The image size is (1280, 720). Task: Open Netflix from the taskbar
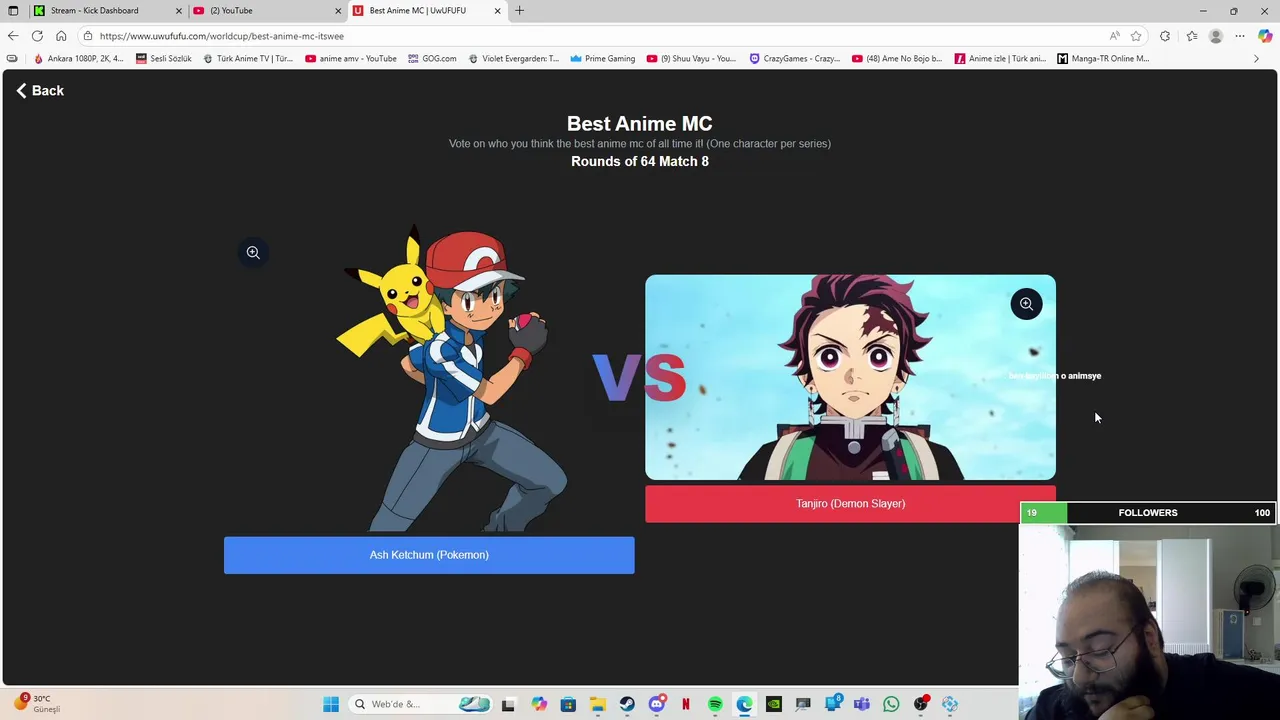[x=686, y=704]
